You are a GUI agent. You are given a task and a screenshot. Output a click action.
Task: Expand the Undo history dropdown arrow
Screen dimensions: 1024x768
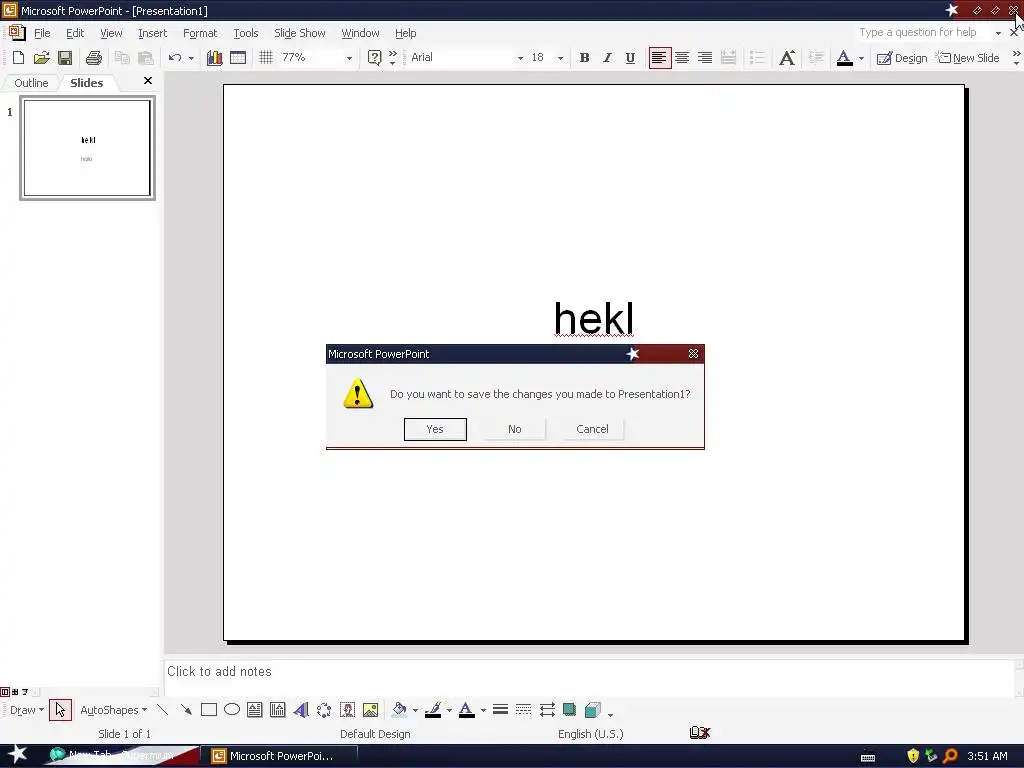point(191,58)
